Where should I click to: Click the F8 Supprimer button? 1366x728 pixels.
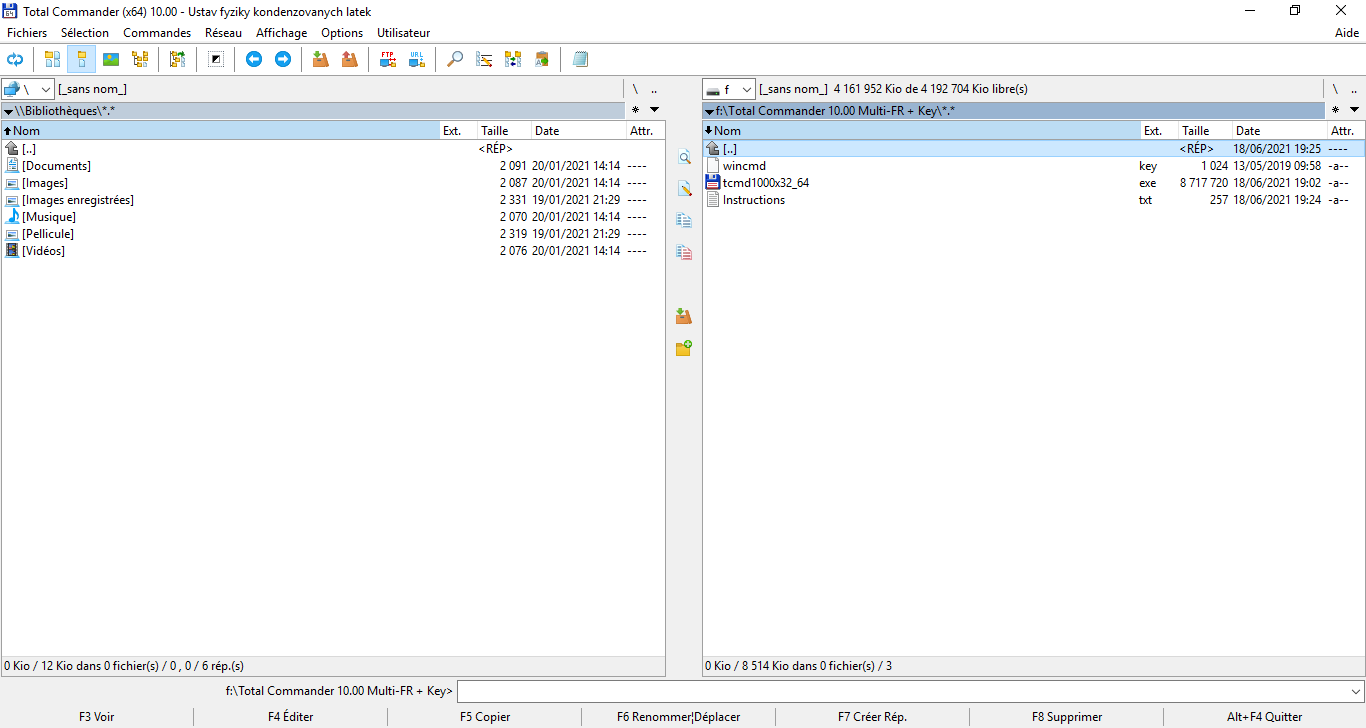(x=1067, y=717)
